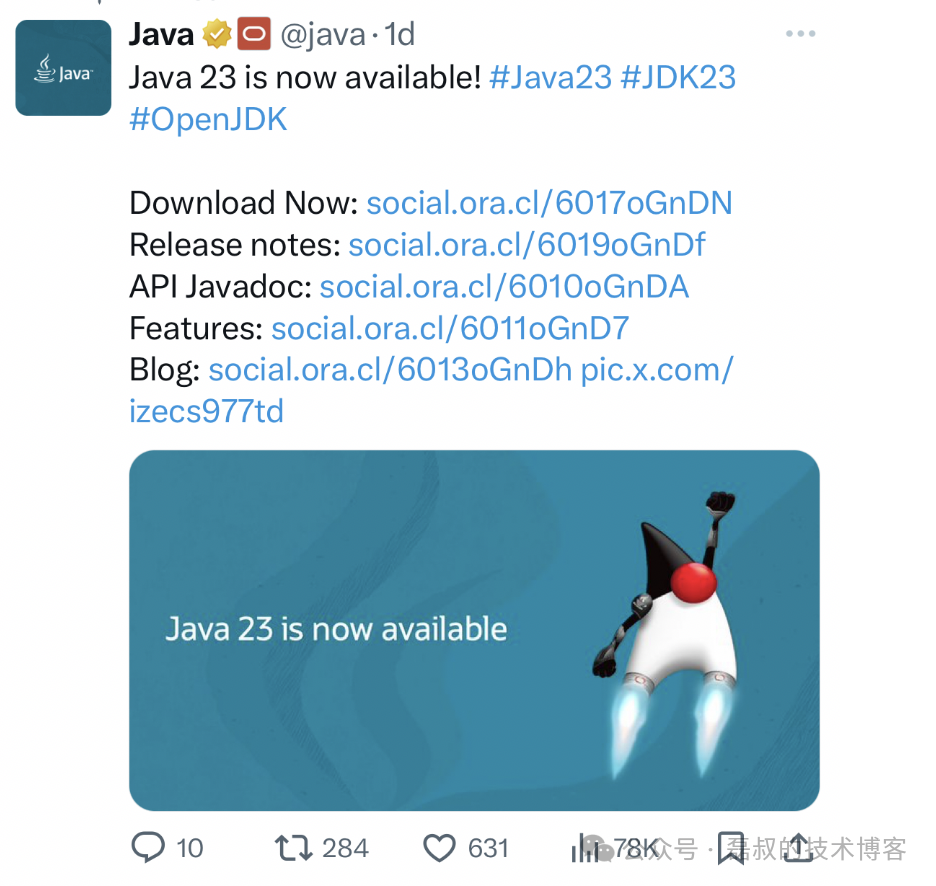Click the gold verified badge
Image resolution: width=936 pixels, height=886 pixels.
point(217,33)
